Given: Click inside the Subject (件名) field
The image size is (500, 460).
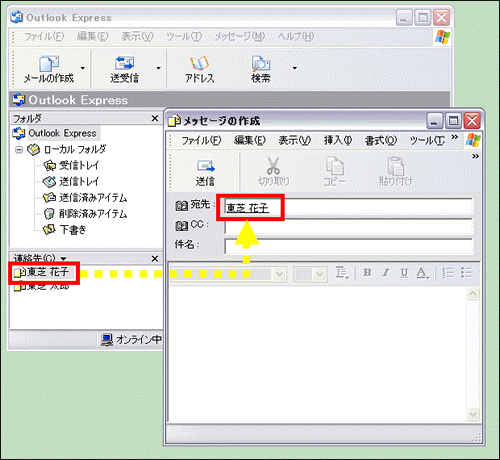Looking at the screenshot, I should pyautogui.click(x=348, y=246).
